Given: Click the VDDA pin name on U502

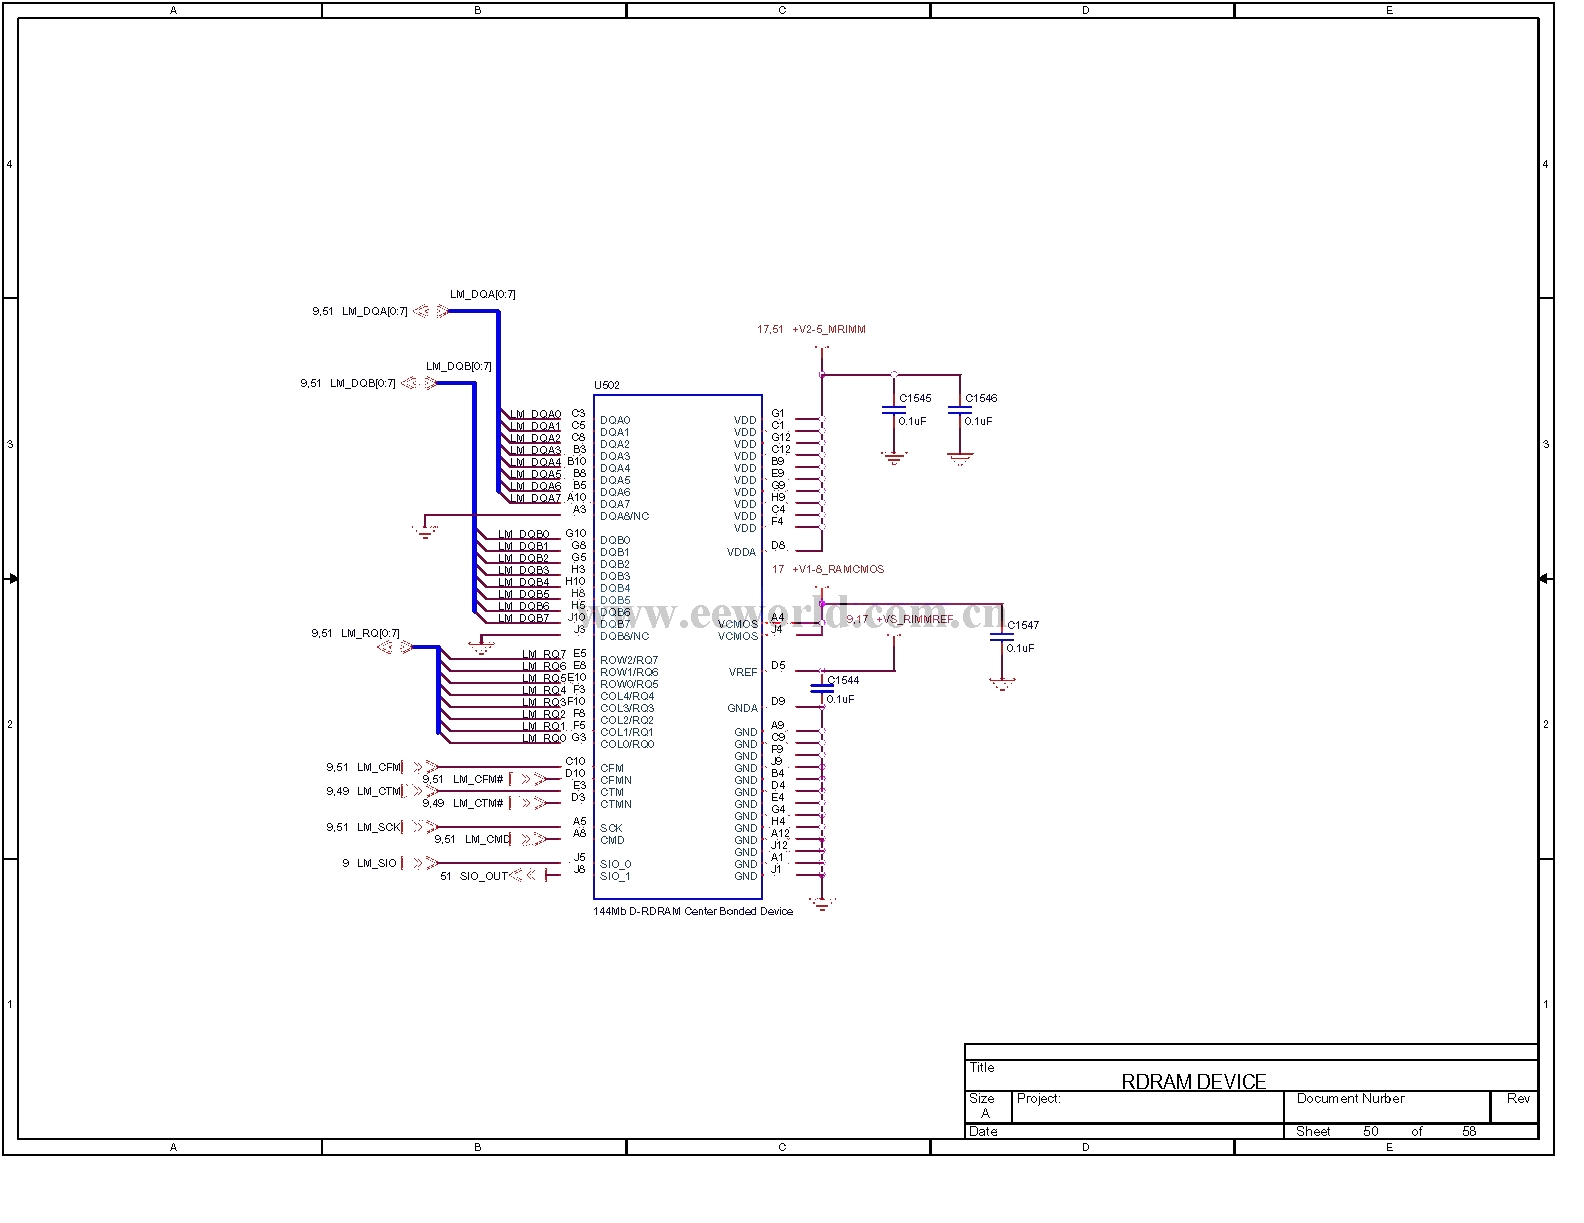Looking at the screenshot, I should click(741, 552).
